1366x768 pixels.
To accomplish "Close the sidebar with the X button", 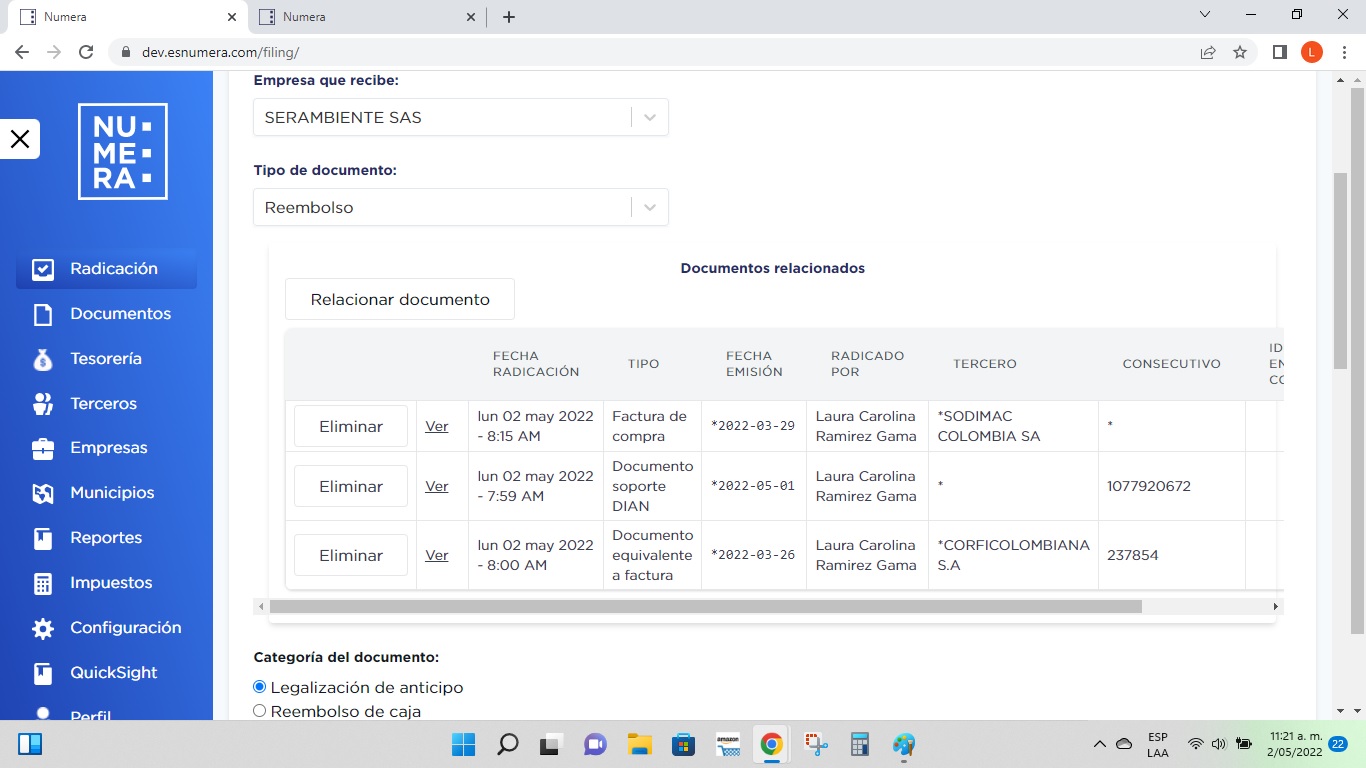I will [20, 139].
